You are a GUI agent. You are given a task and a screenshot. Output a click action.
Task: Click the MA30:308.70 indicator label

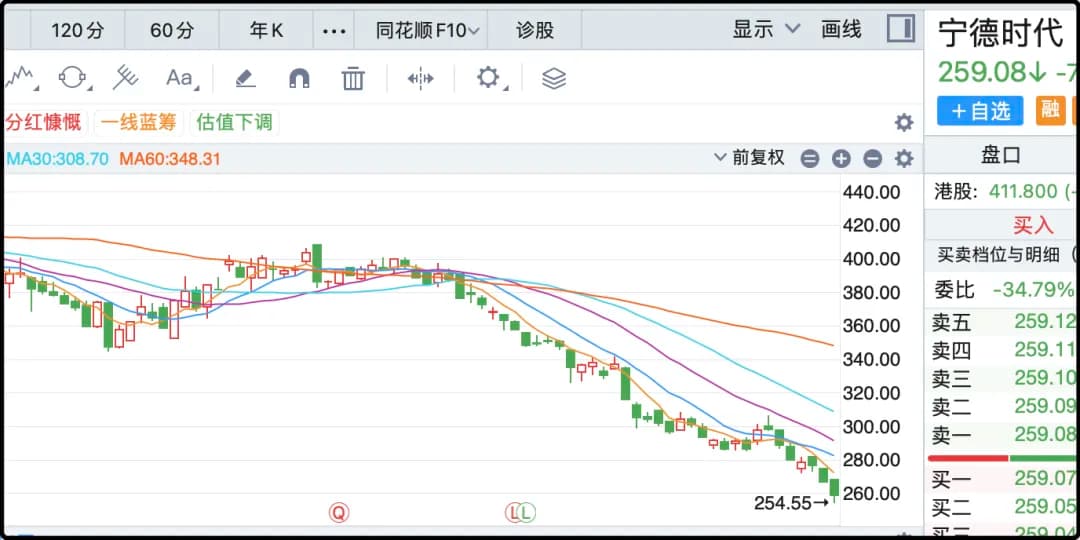57,159
